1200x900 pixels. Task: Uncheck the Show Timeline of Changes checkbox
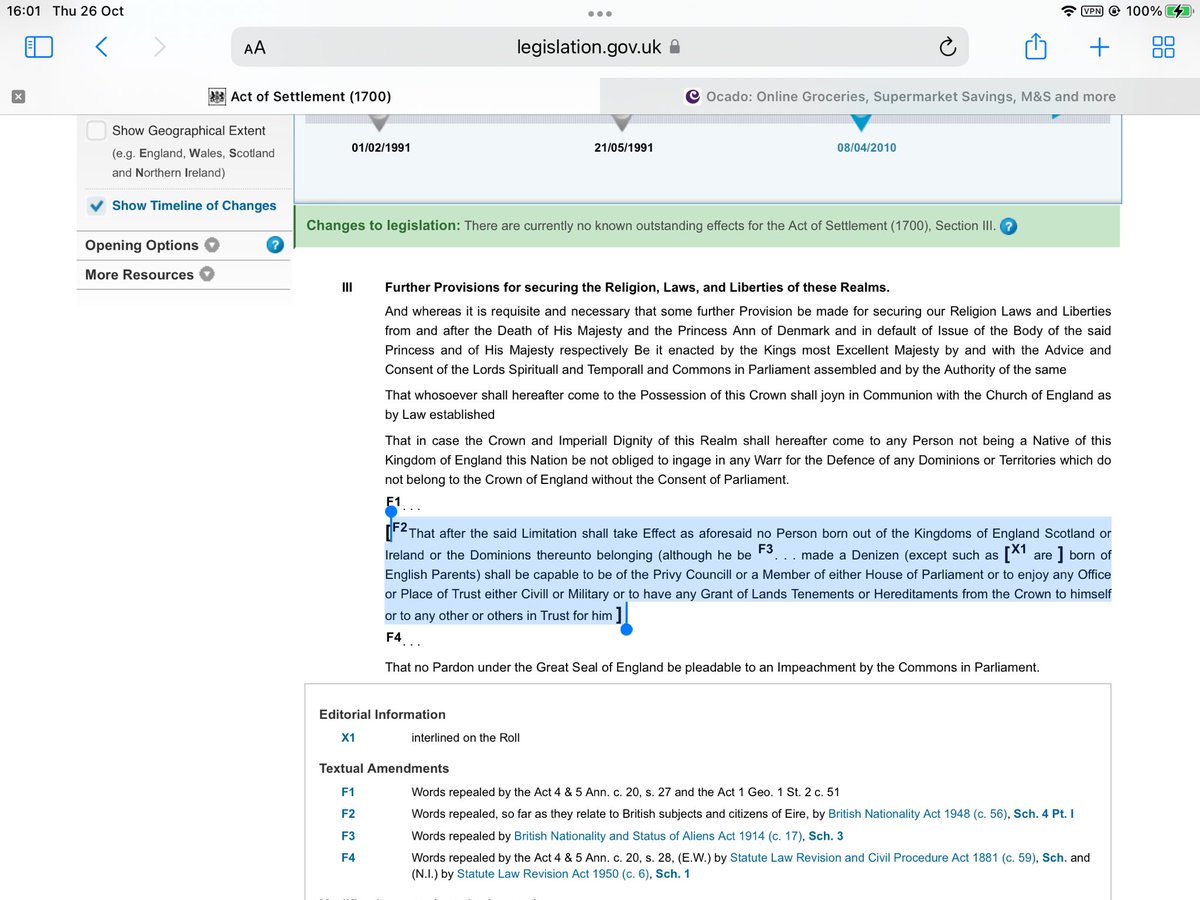[x=96, y=206]
